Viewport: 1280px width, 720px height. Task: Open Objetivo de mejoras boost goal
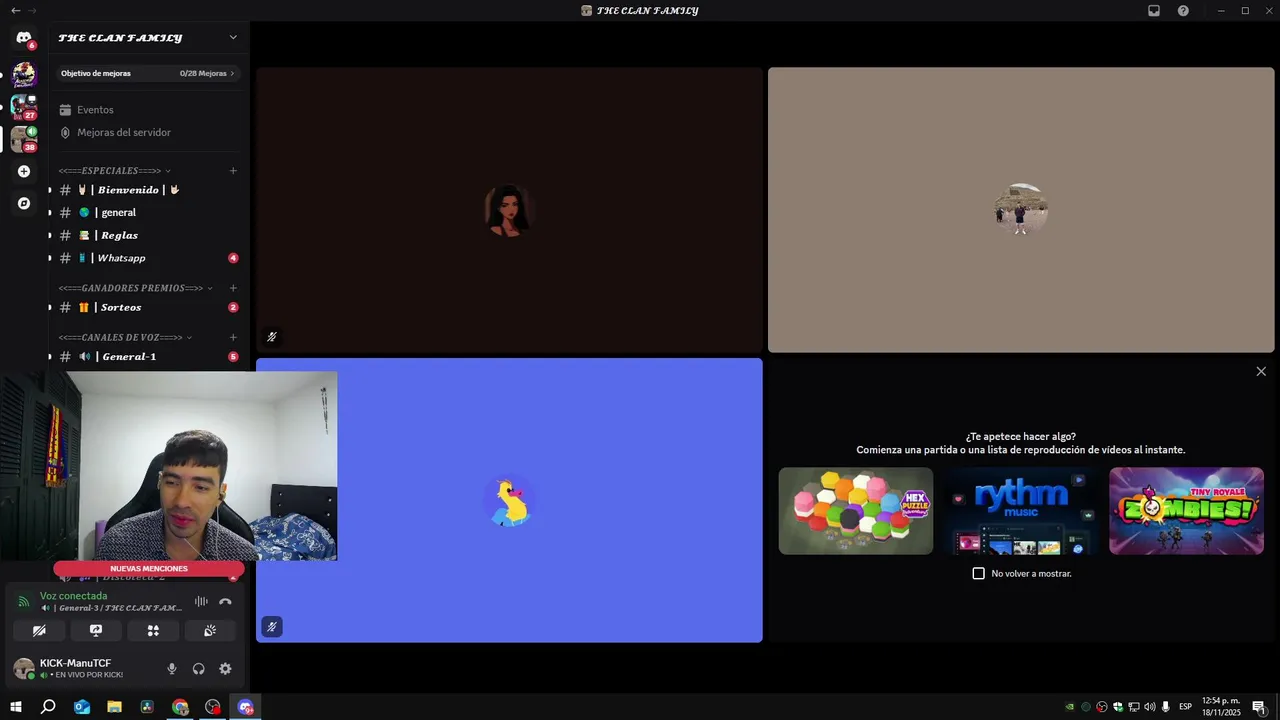147,73
